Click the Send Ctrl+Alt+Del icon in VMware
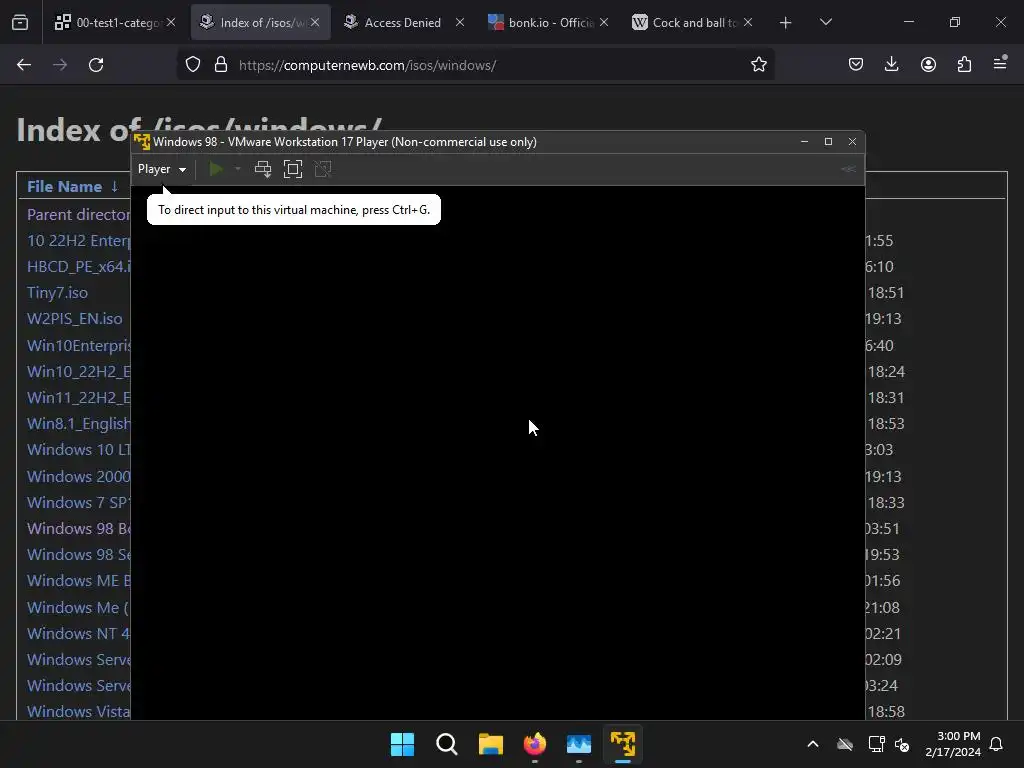 pos(263,169)
